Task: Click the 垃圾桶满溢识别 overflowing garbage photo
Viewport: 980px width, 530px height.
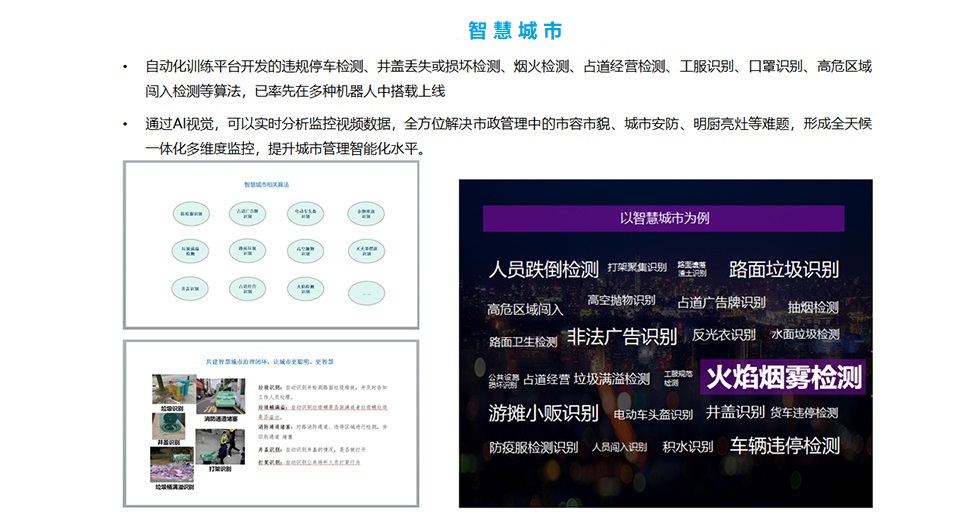Action: tap(172, 465)
